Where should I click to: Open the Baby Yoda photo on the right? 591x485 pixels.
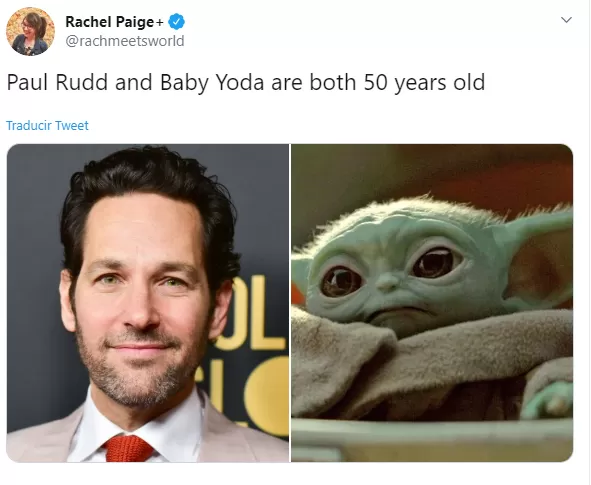(432, 303)
